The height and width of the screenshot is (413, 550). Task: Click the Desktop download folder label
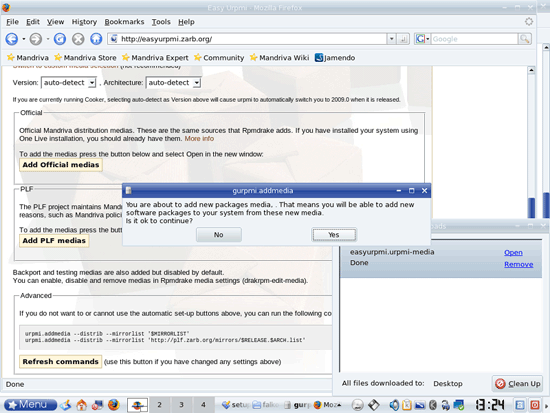click(448, 384)
